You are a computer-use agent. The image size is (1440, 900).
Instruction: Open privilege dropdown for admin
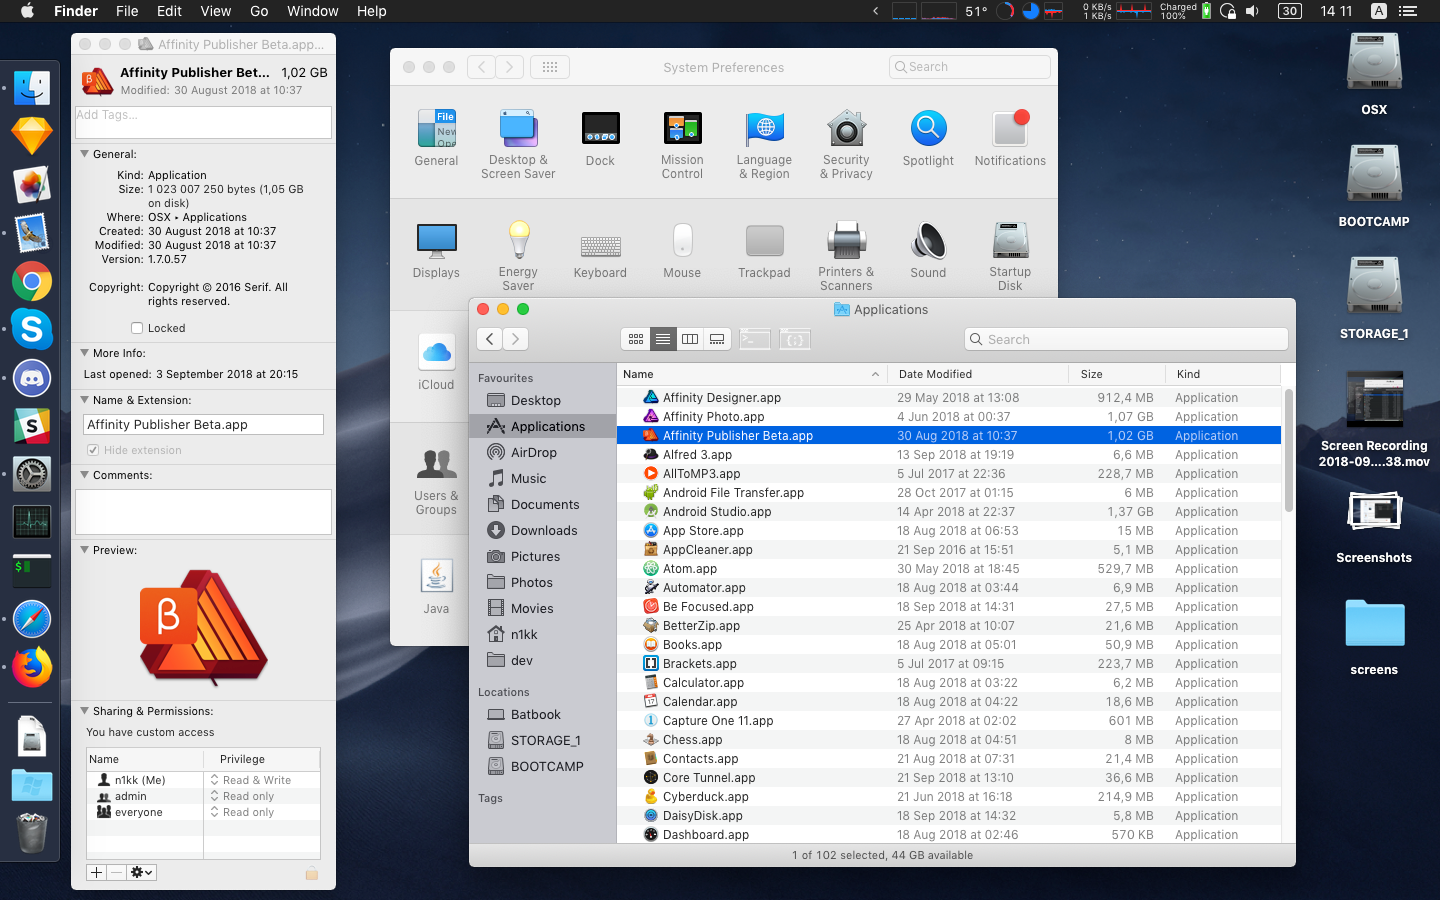coord(242,796)
